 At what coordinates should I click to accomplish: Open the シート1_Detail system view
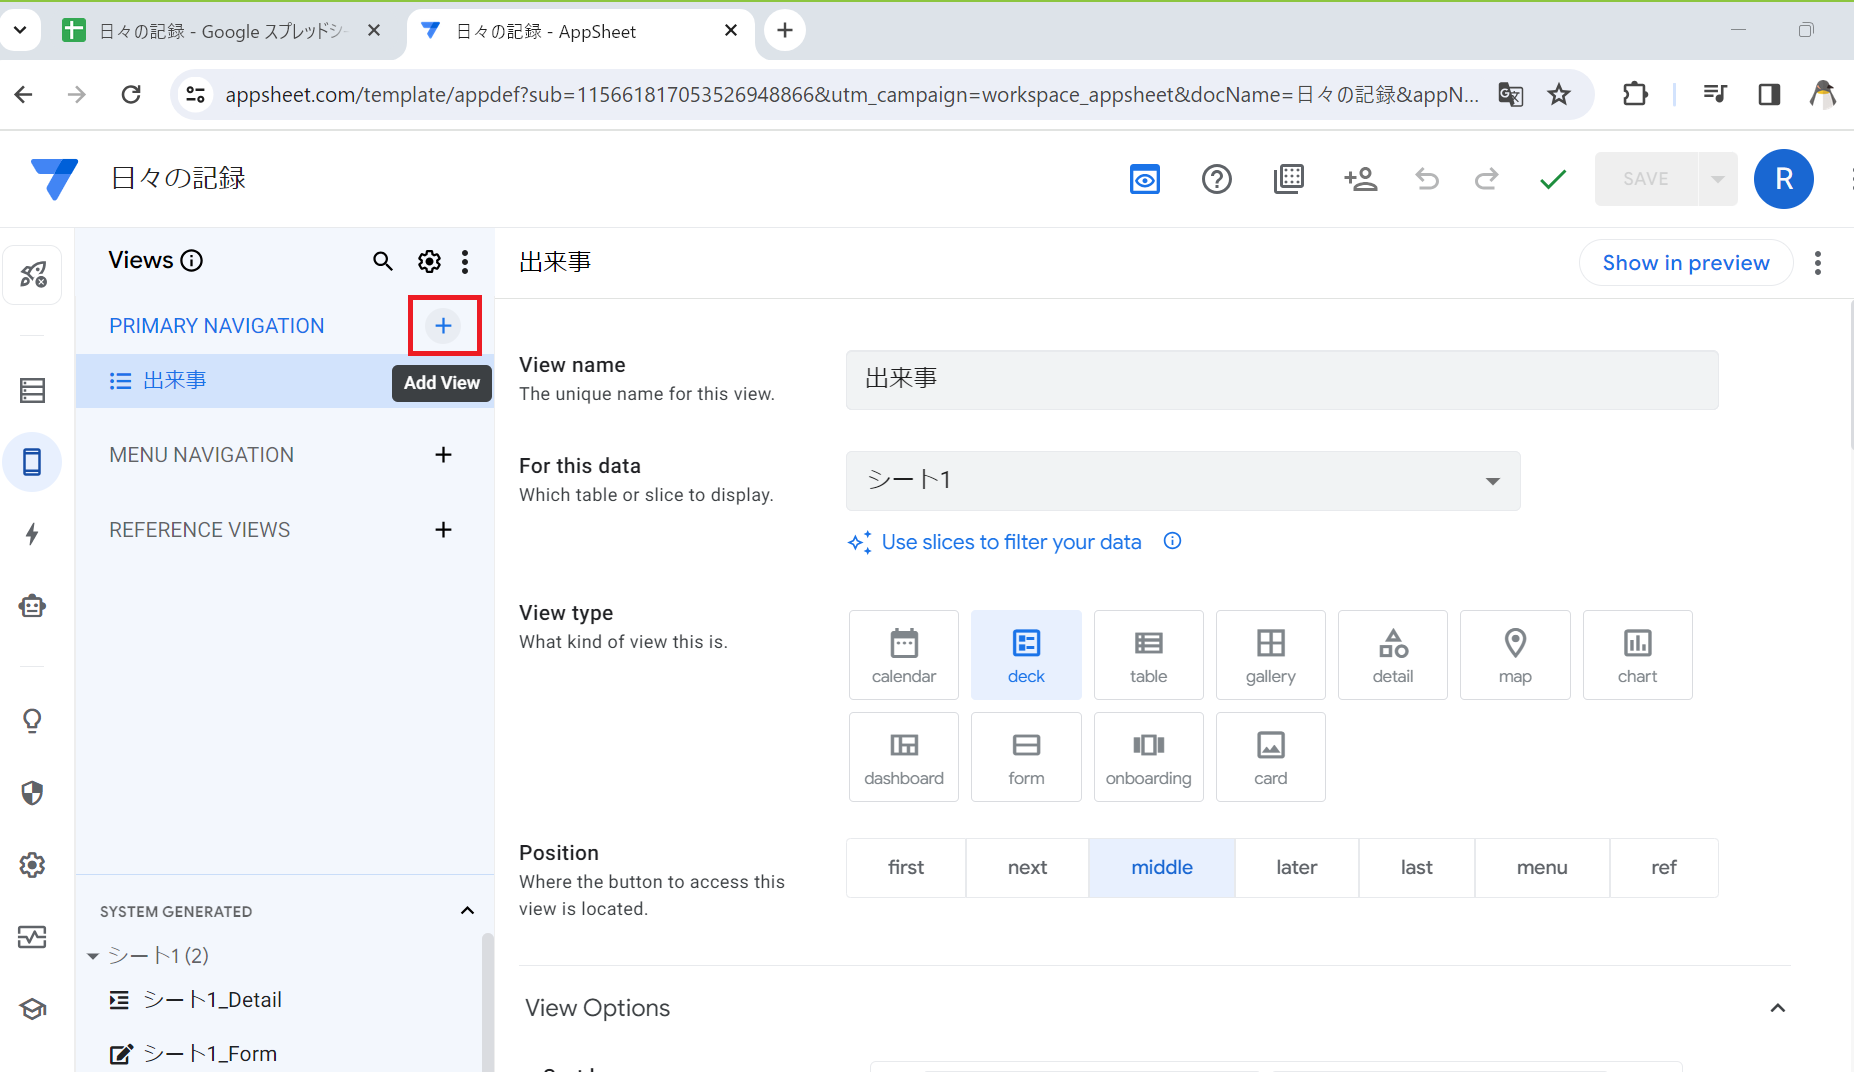coord(212,1000)
